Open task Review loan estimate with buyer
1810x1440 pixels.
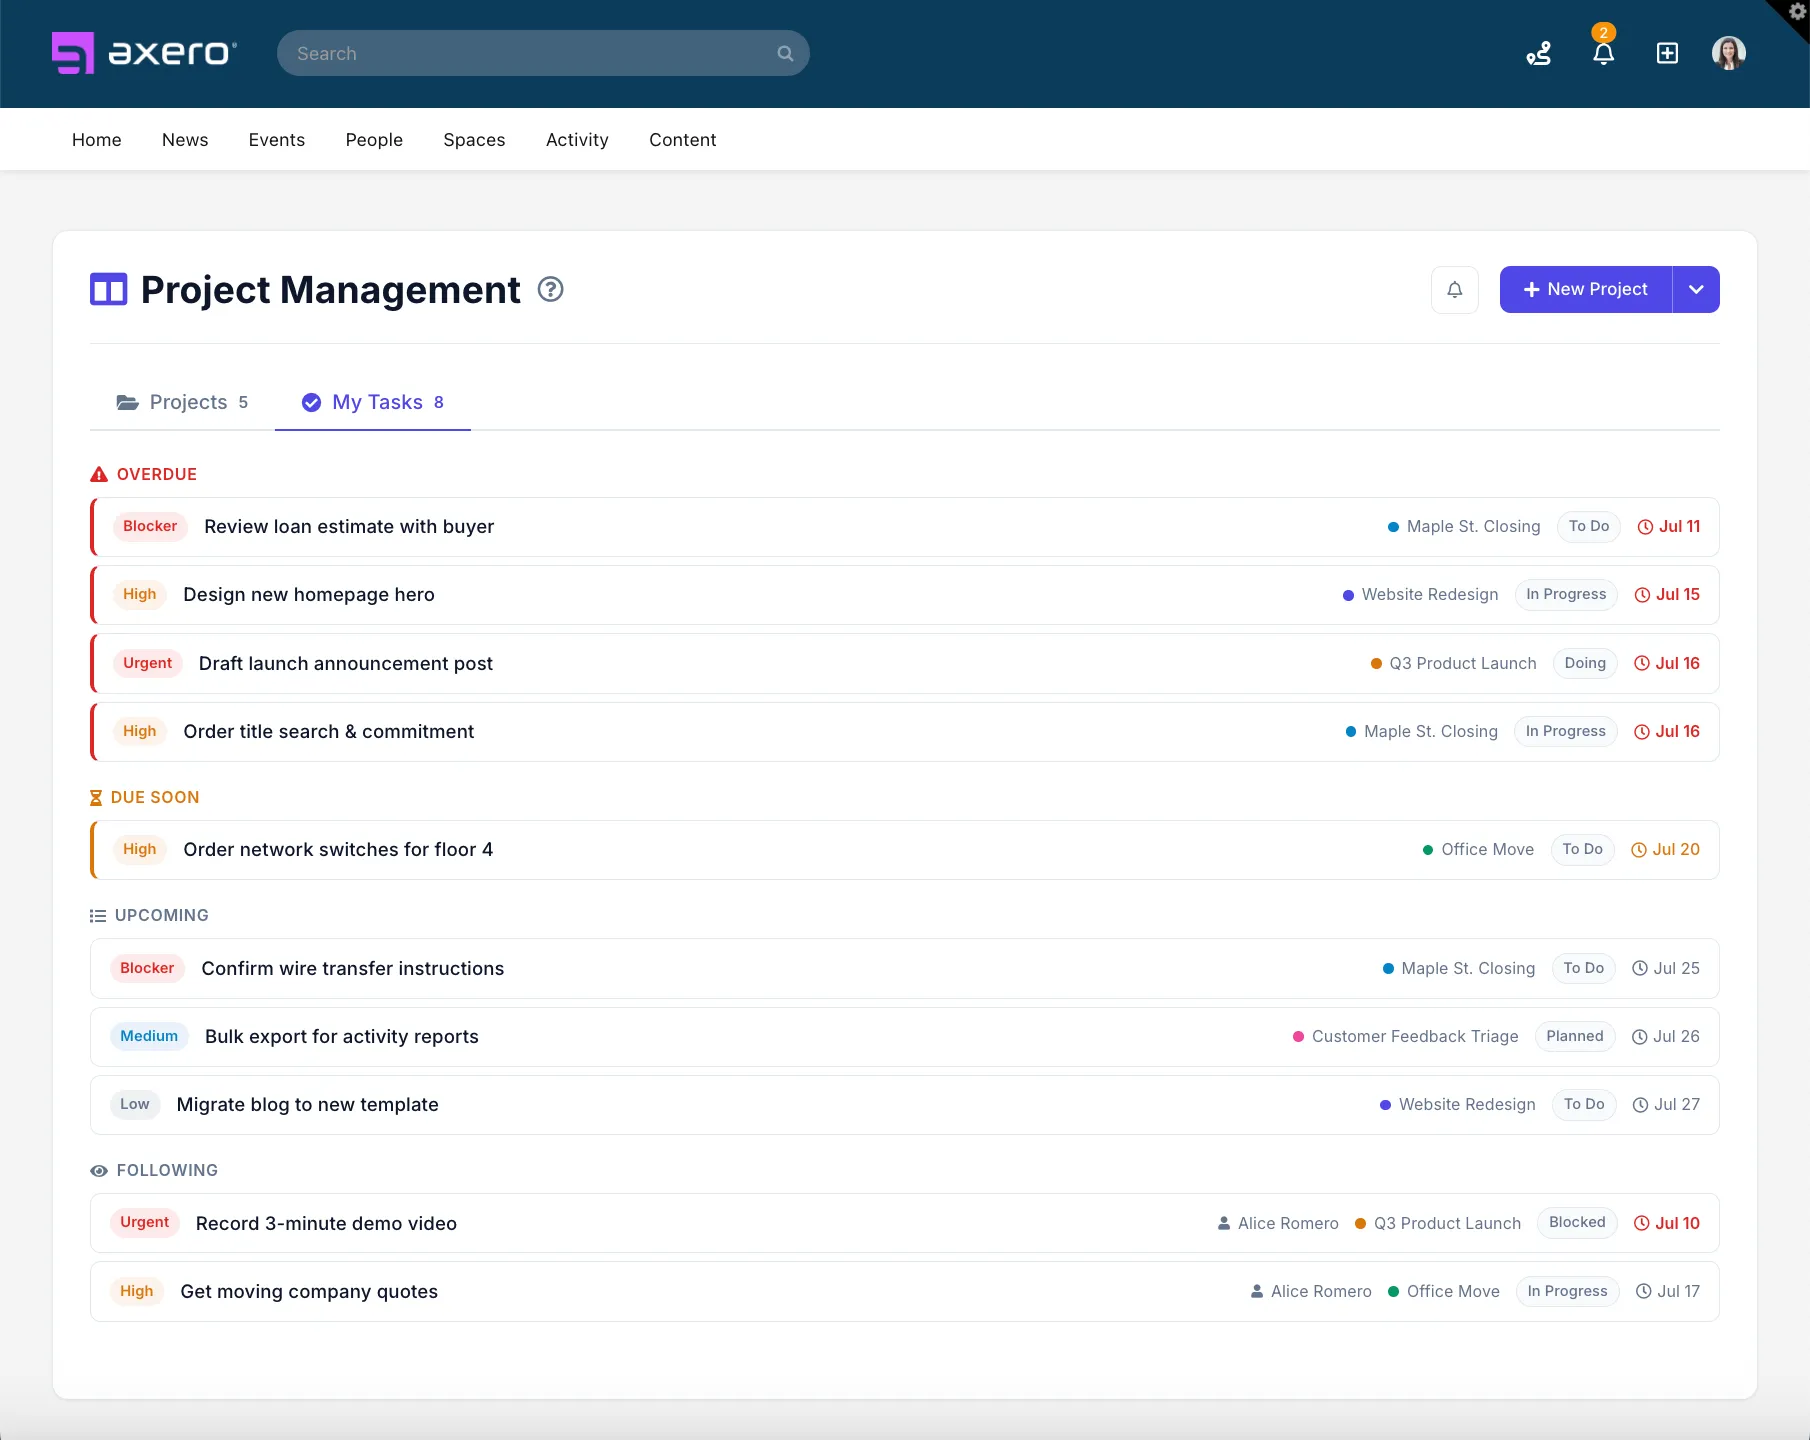point(349,527)
